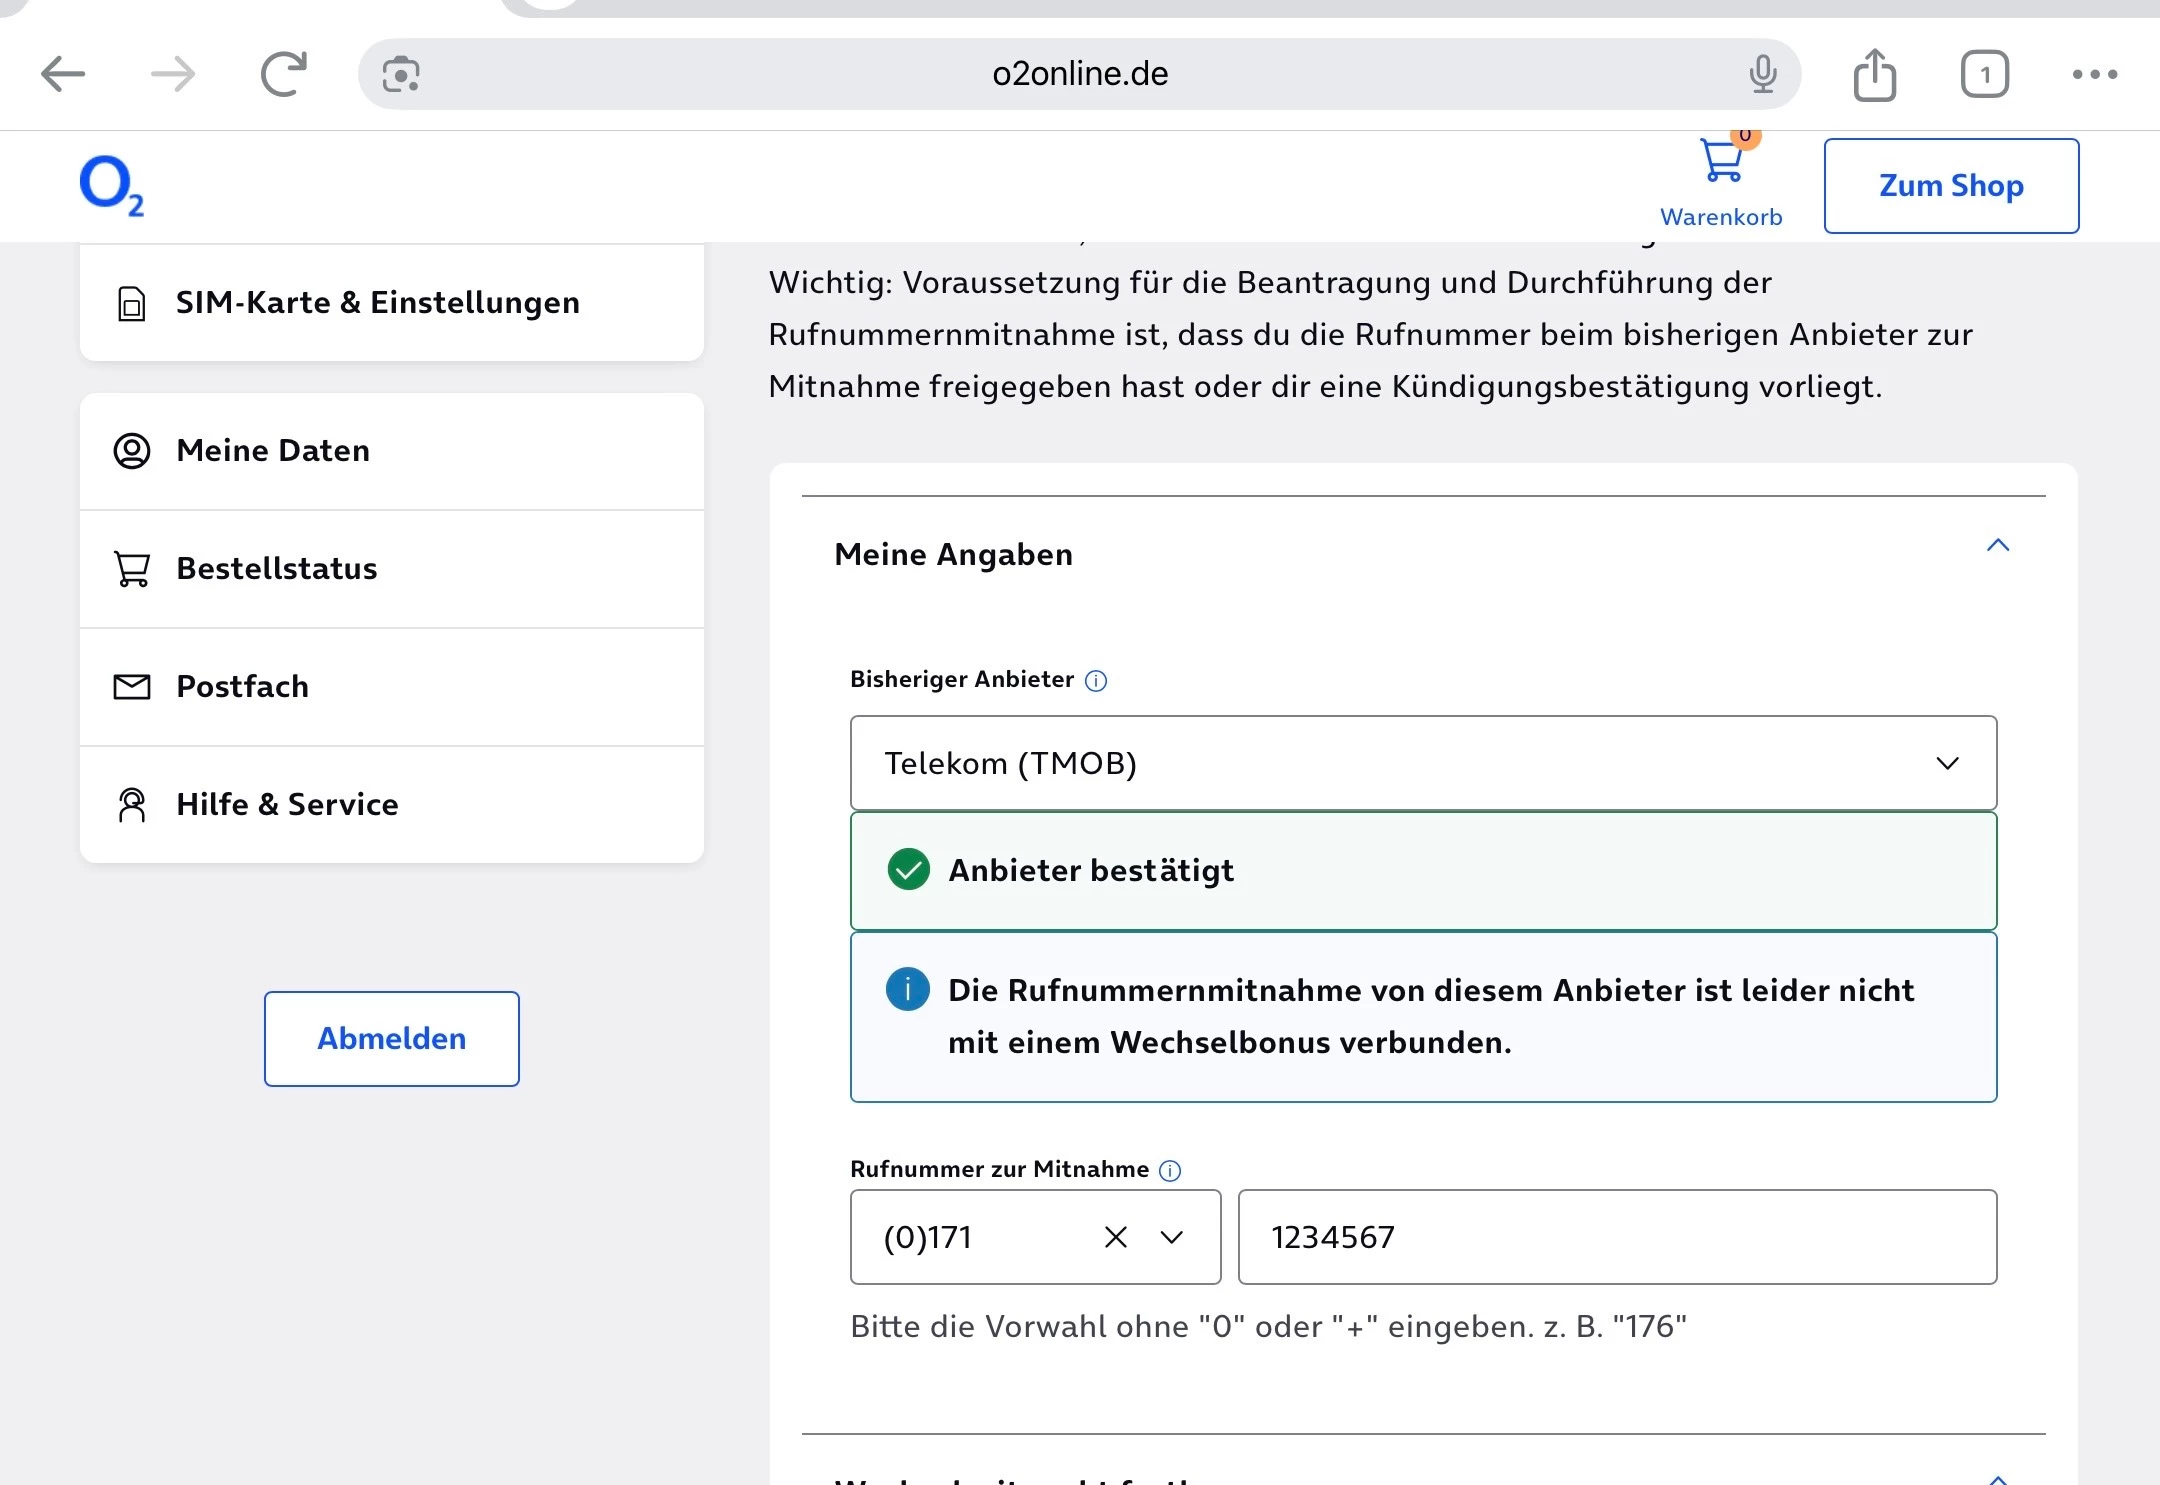Clear the (0)171 prefix selection

tap(1116, 1238)
